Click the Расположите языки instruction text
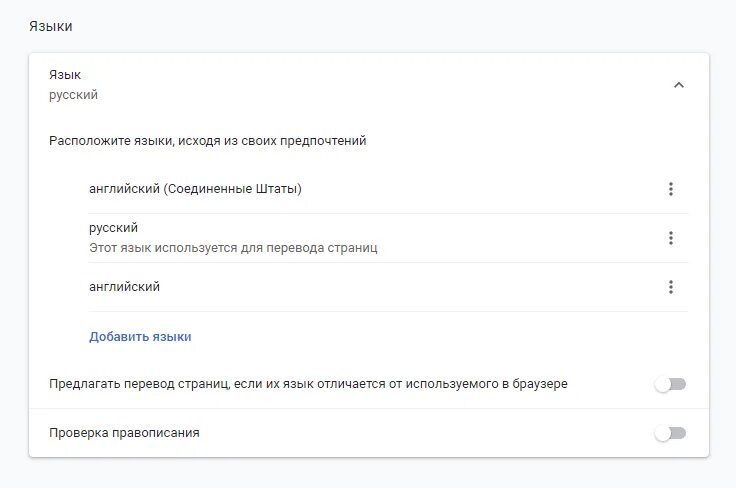 pyautogui.click(x=207, y=141)
